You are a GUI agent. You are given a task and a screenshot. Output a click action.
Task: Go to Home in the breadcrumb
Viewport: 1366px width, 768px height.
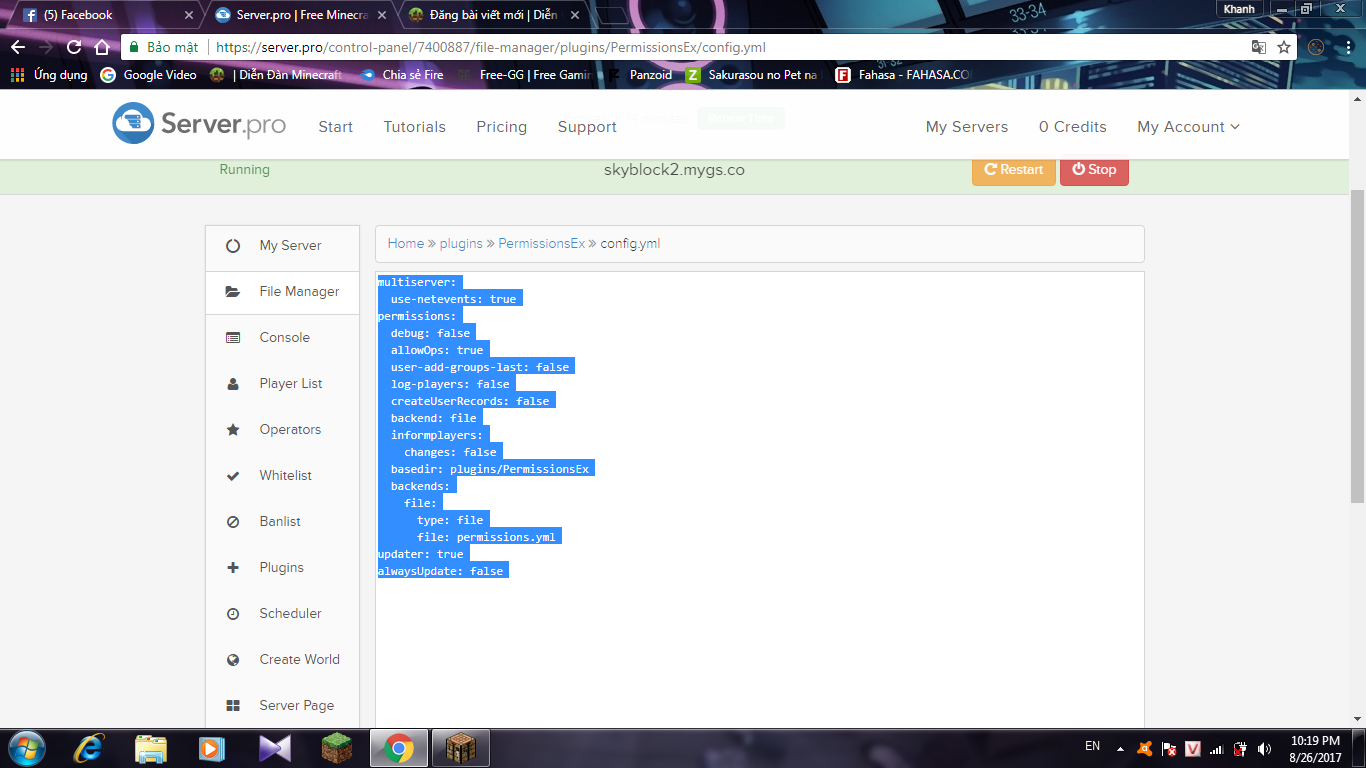(406, 244)
